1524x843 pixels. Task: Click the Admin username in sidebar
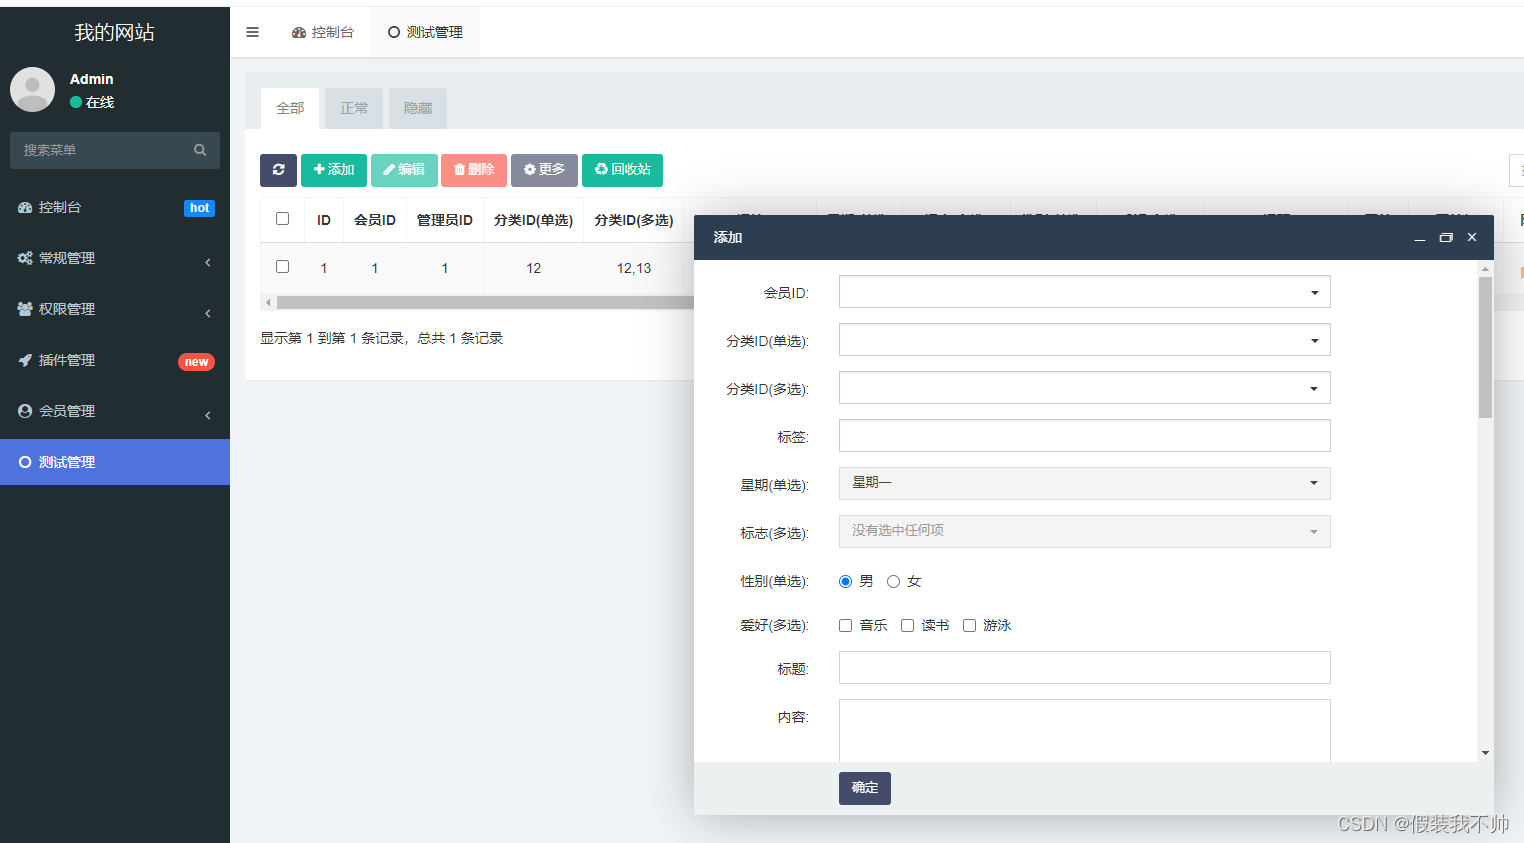tap(91, 79)
